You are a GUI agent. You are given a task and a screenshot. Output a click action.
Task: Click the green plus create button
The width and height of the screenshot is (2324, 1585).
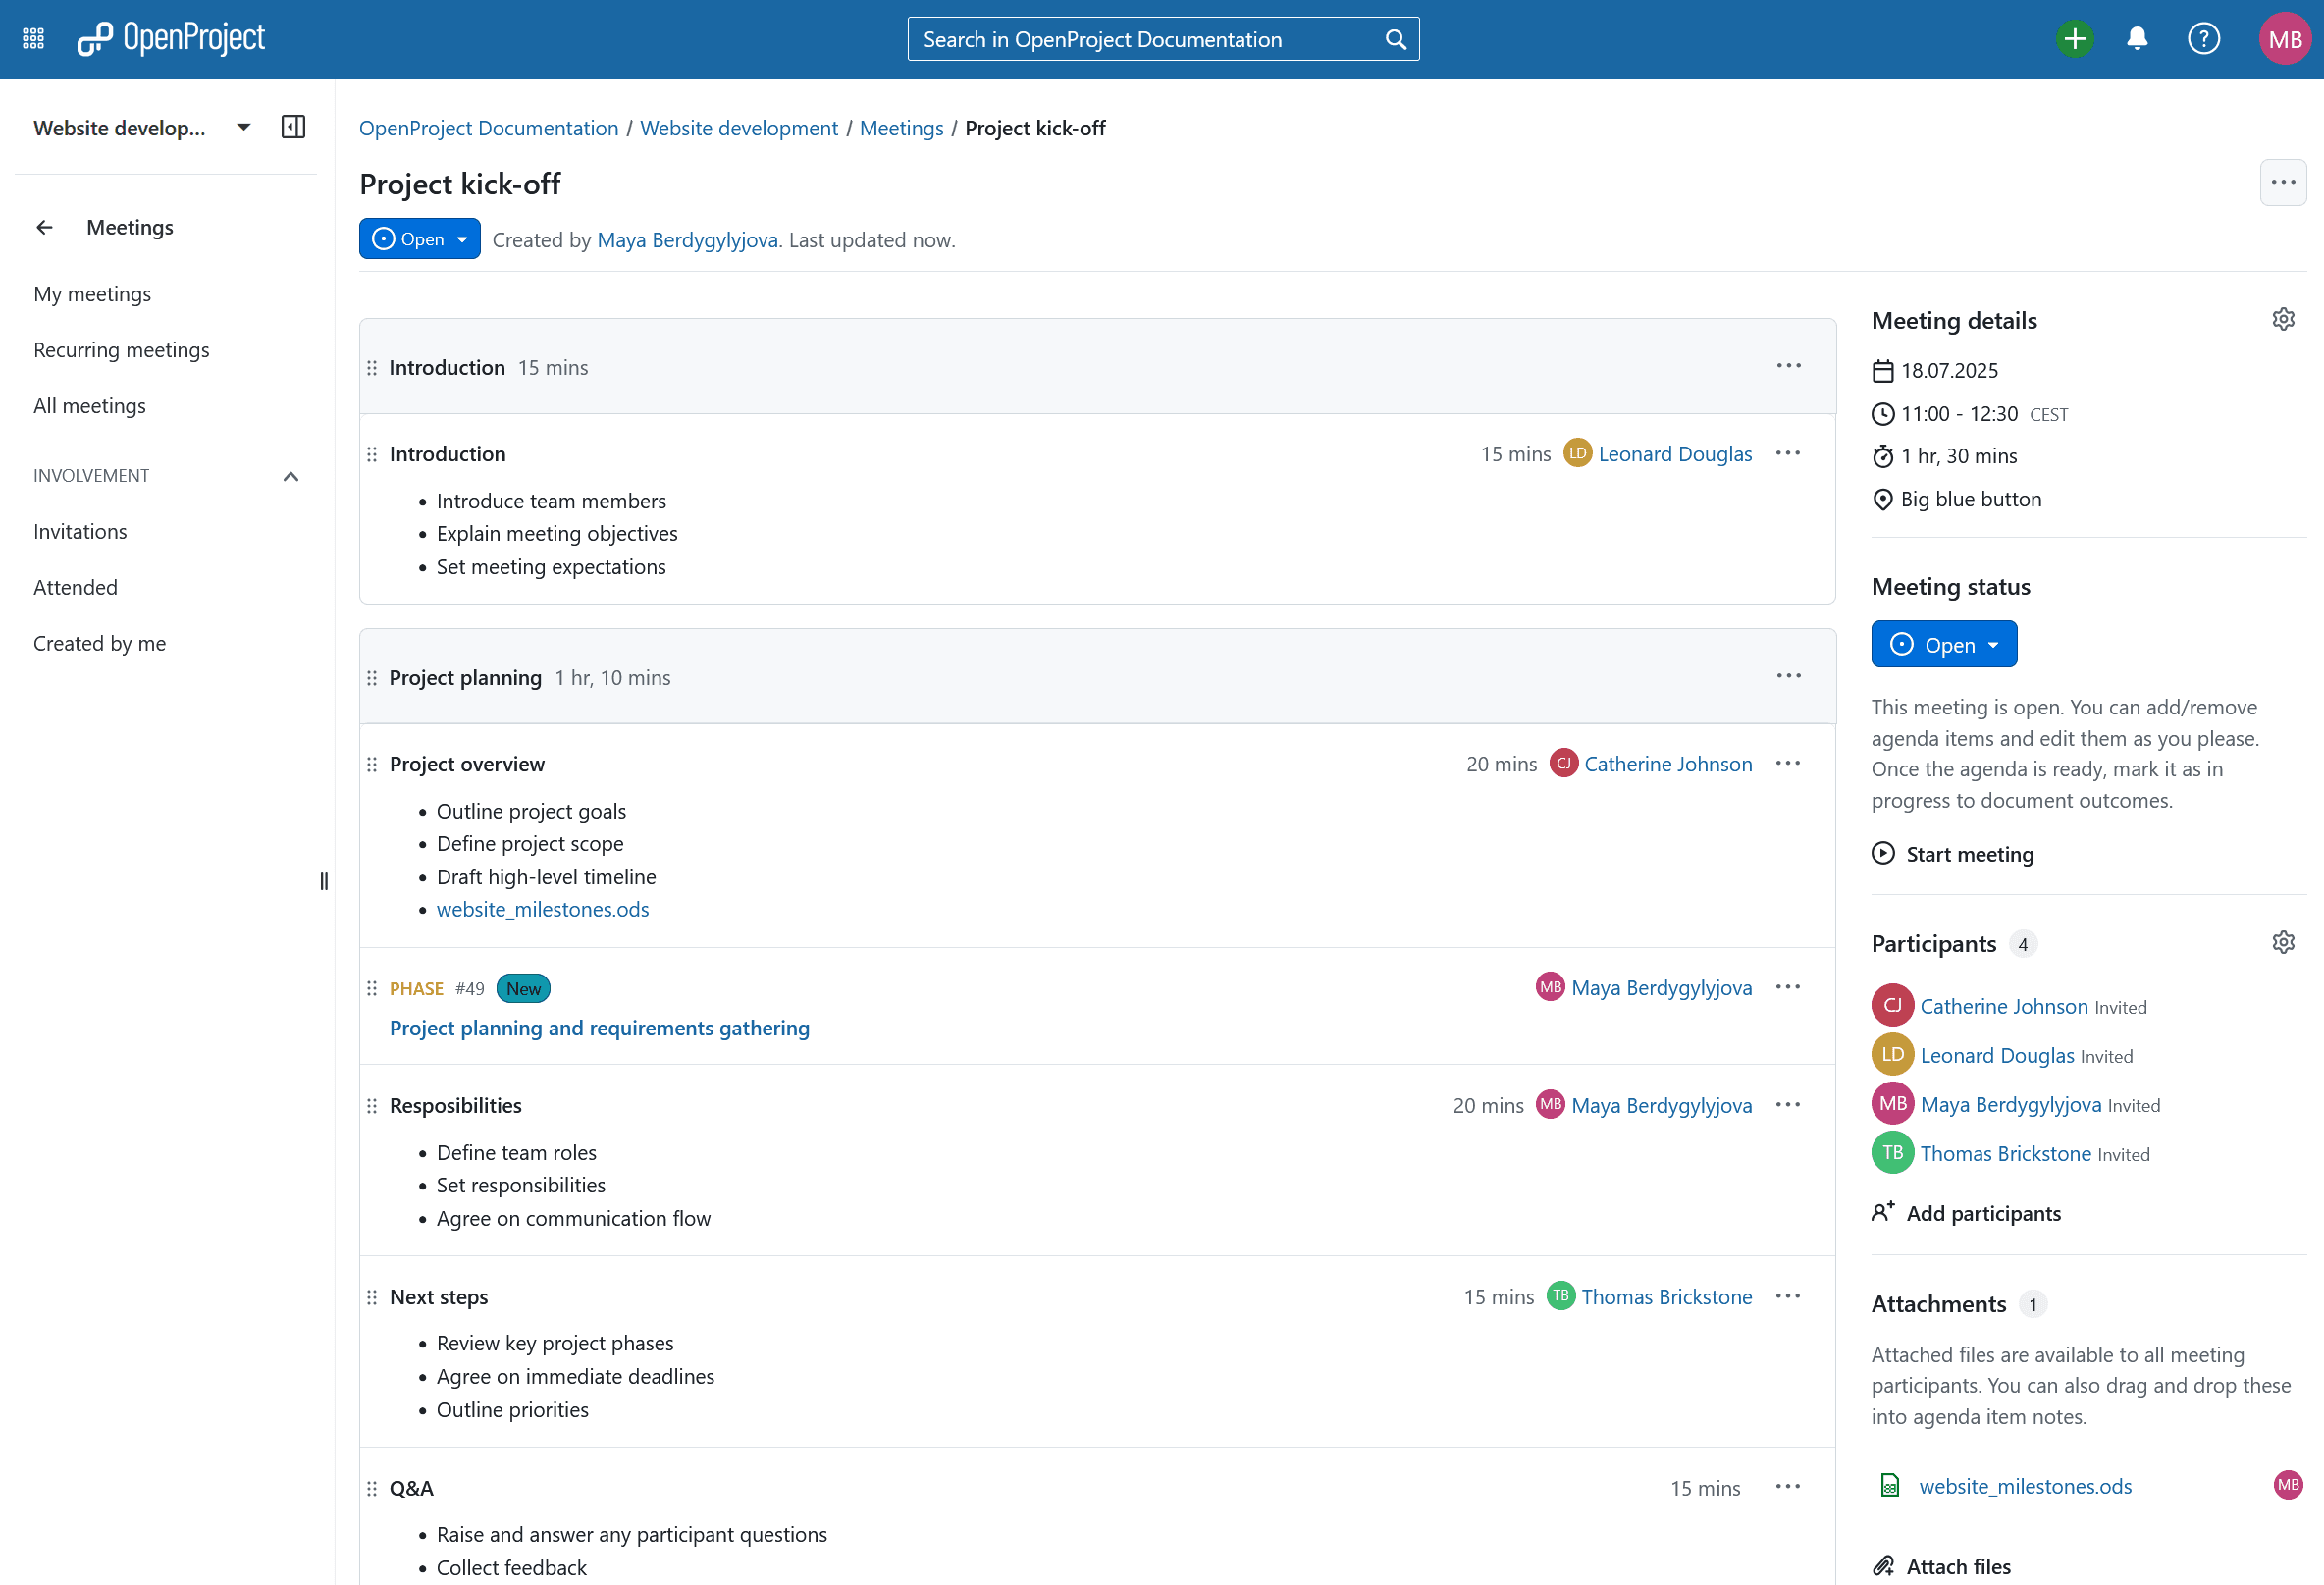point(2074,39)
